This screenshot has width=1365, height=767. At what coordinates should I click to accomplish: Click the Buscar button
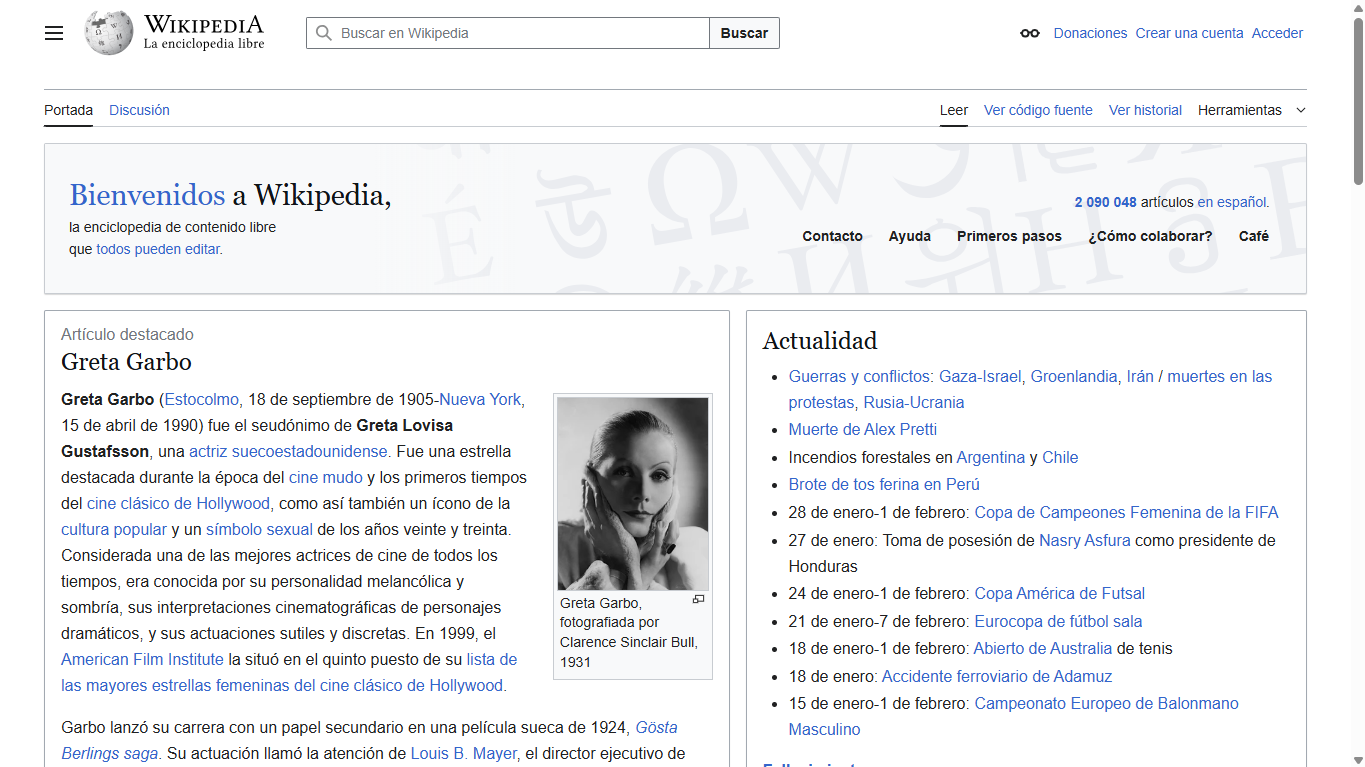click(744, 33)
